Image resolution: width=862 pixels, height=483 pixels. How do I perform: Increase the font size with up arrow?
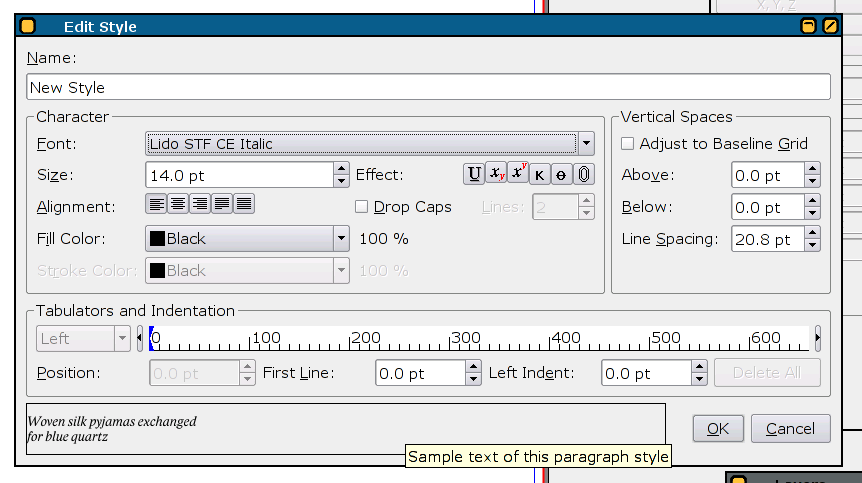click(x=341, y=168)
